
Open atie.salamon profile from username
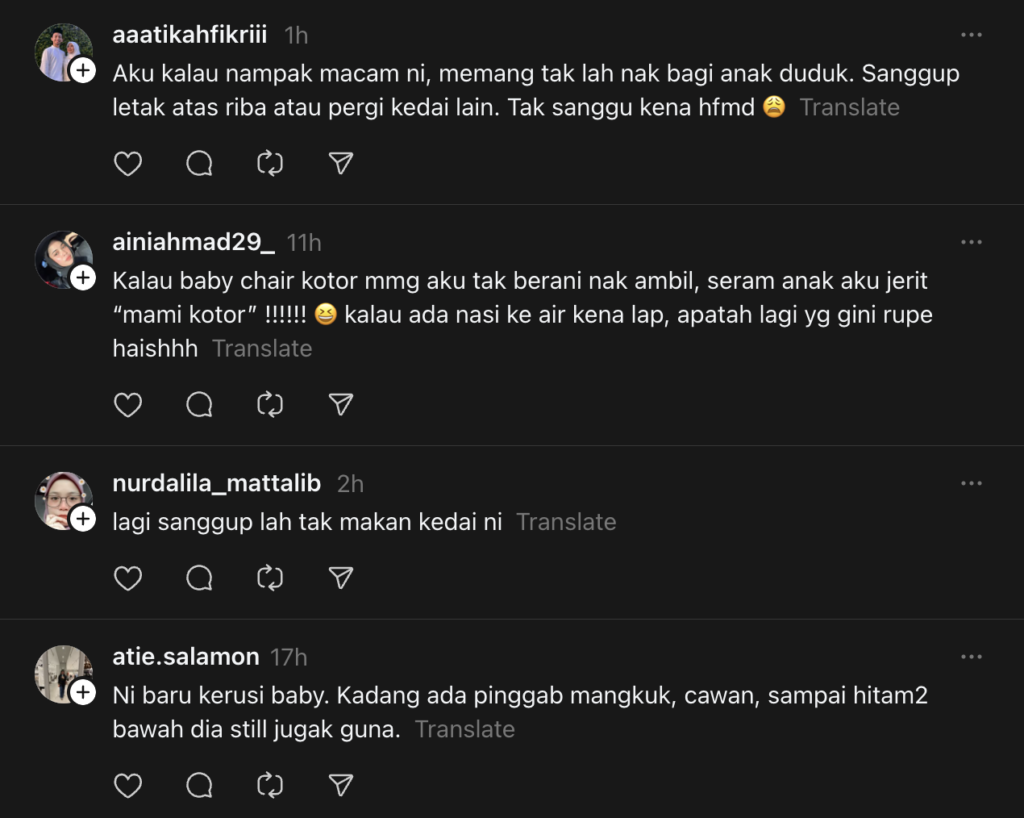pyautogui.click(x=186, y=657)
